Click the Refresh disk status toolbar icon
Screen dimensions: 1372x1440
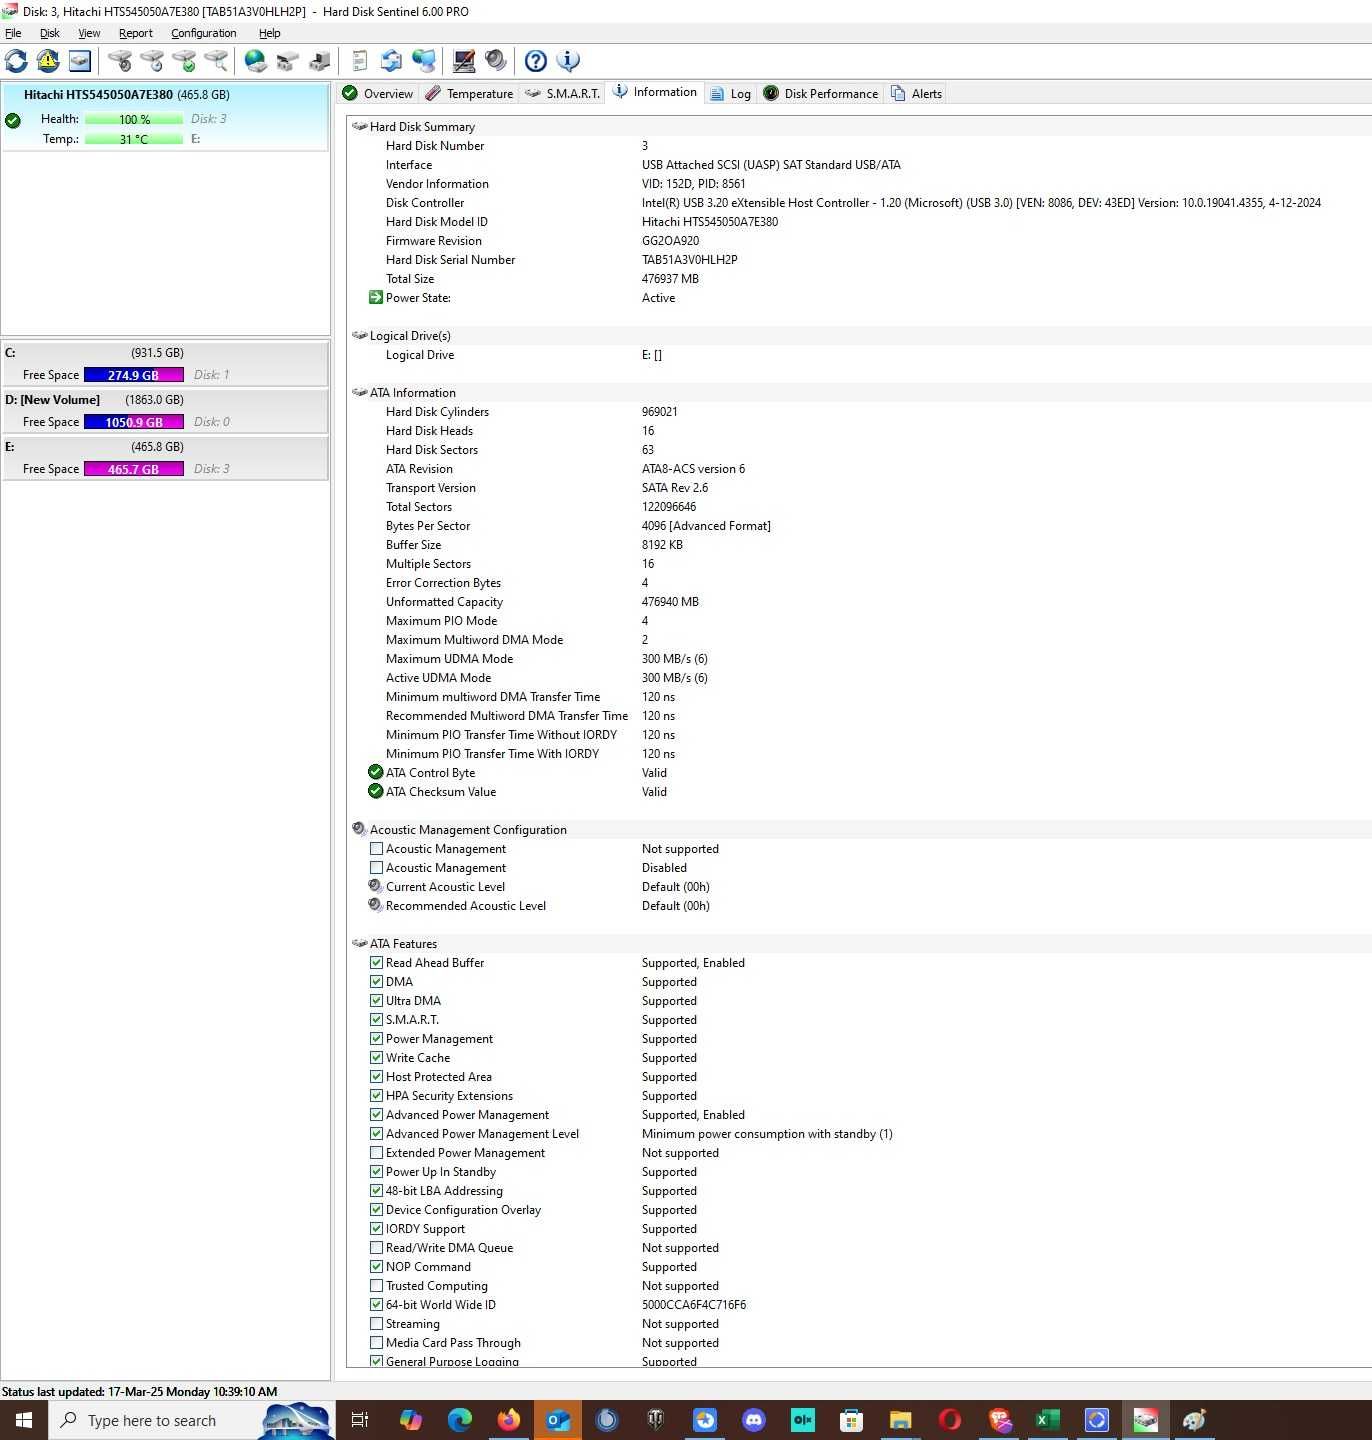point(16,61)
